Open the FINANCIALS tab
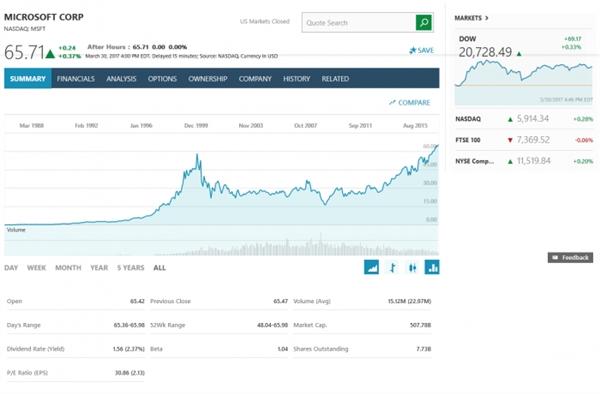Viewport: 600px width, 394px height. click(76, 79)
